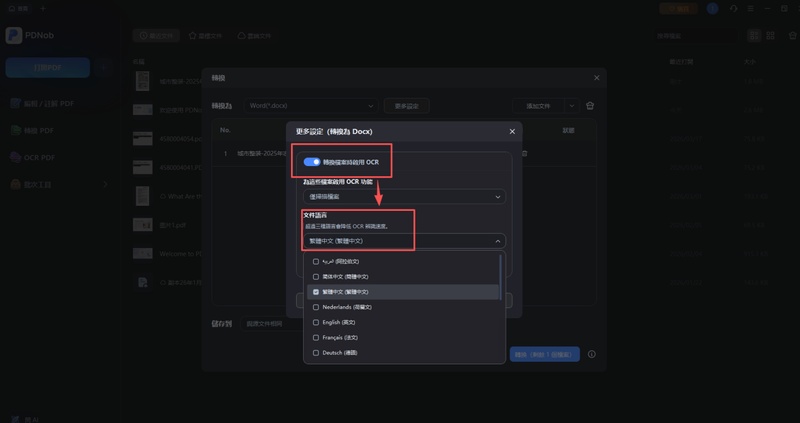
Task: Check the Français language checkbox
Action: [316, 338]
